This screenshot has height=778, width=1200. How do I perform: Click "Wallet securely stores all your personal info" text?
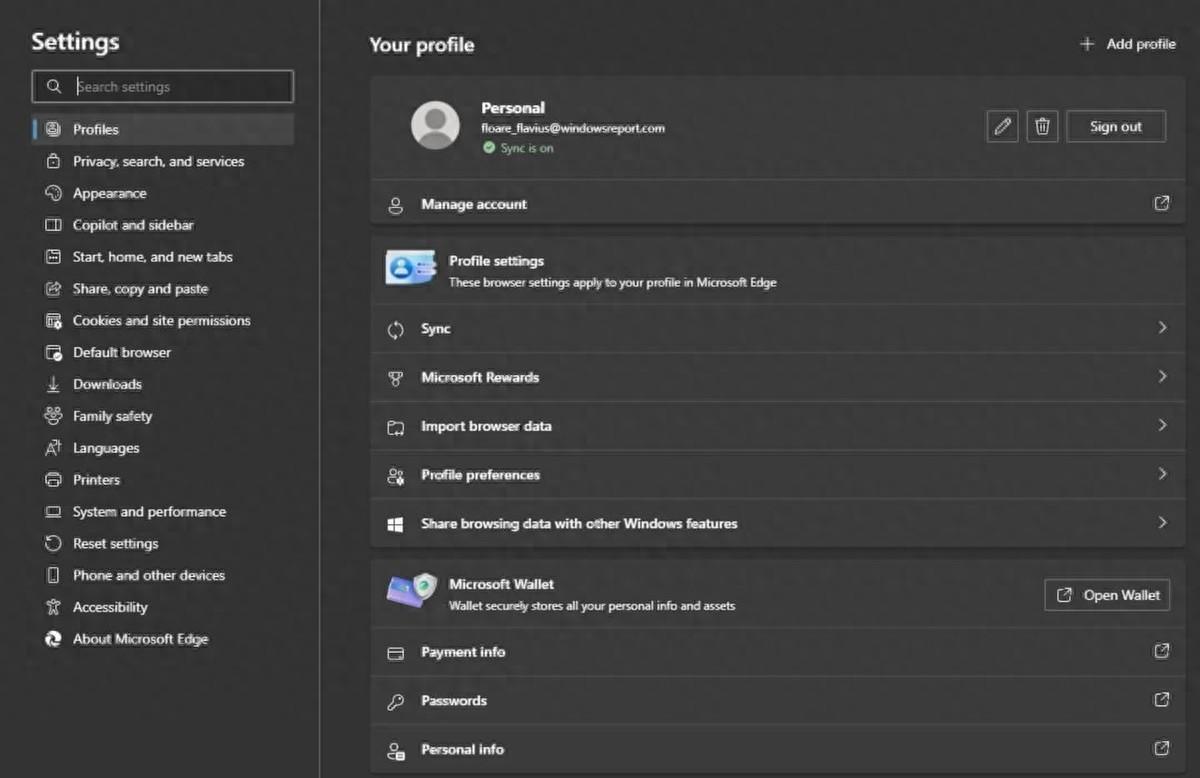point(592,606)
